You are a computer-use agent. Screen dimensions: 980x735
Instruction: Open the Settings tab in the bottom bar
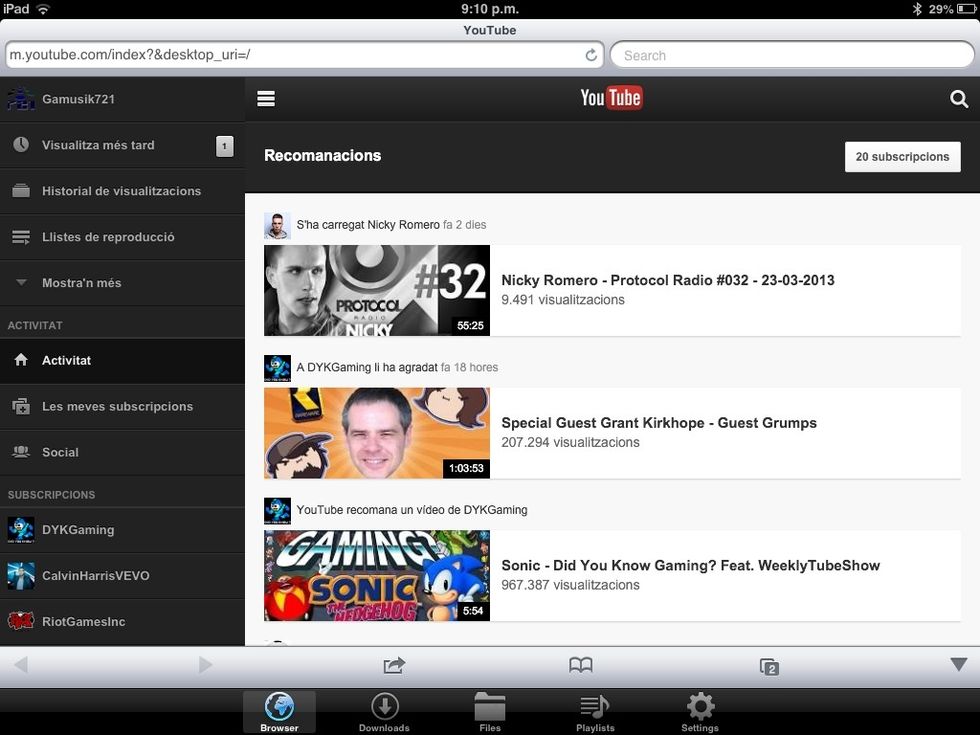(699, 710)
